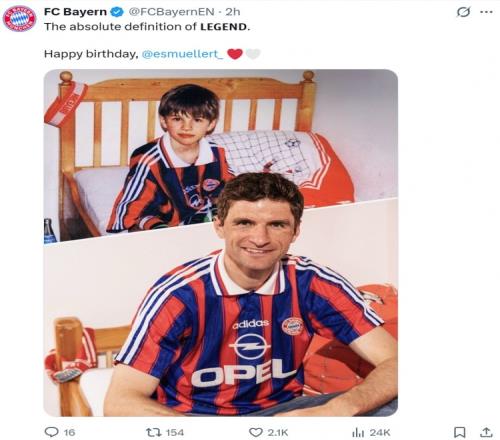Like the post with the heart icon
Image resolution: width=500 pixels, height=440 pixels.
[x=256, y=432]
